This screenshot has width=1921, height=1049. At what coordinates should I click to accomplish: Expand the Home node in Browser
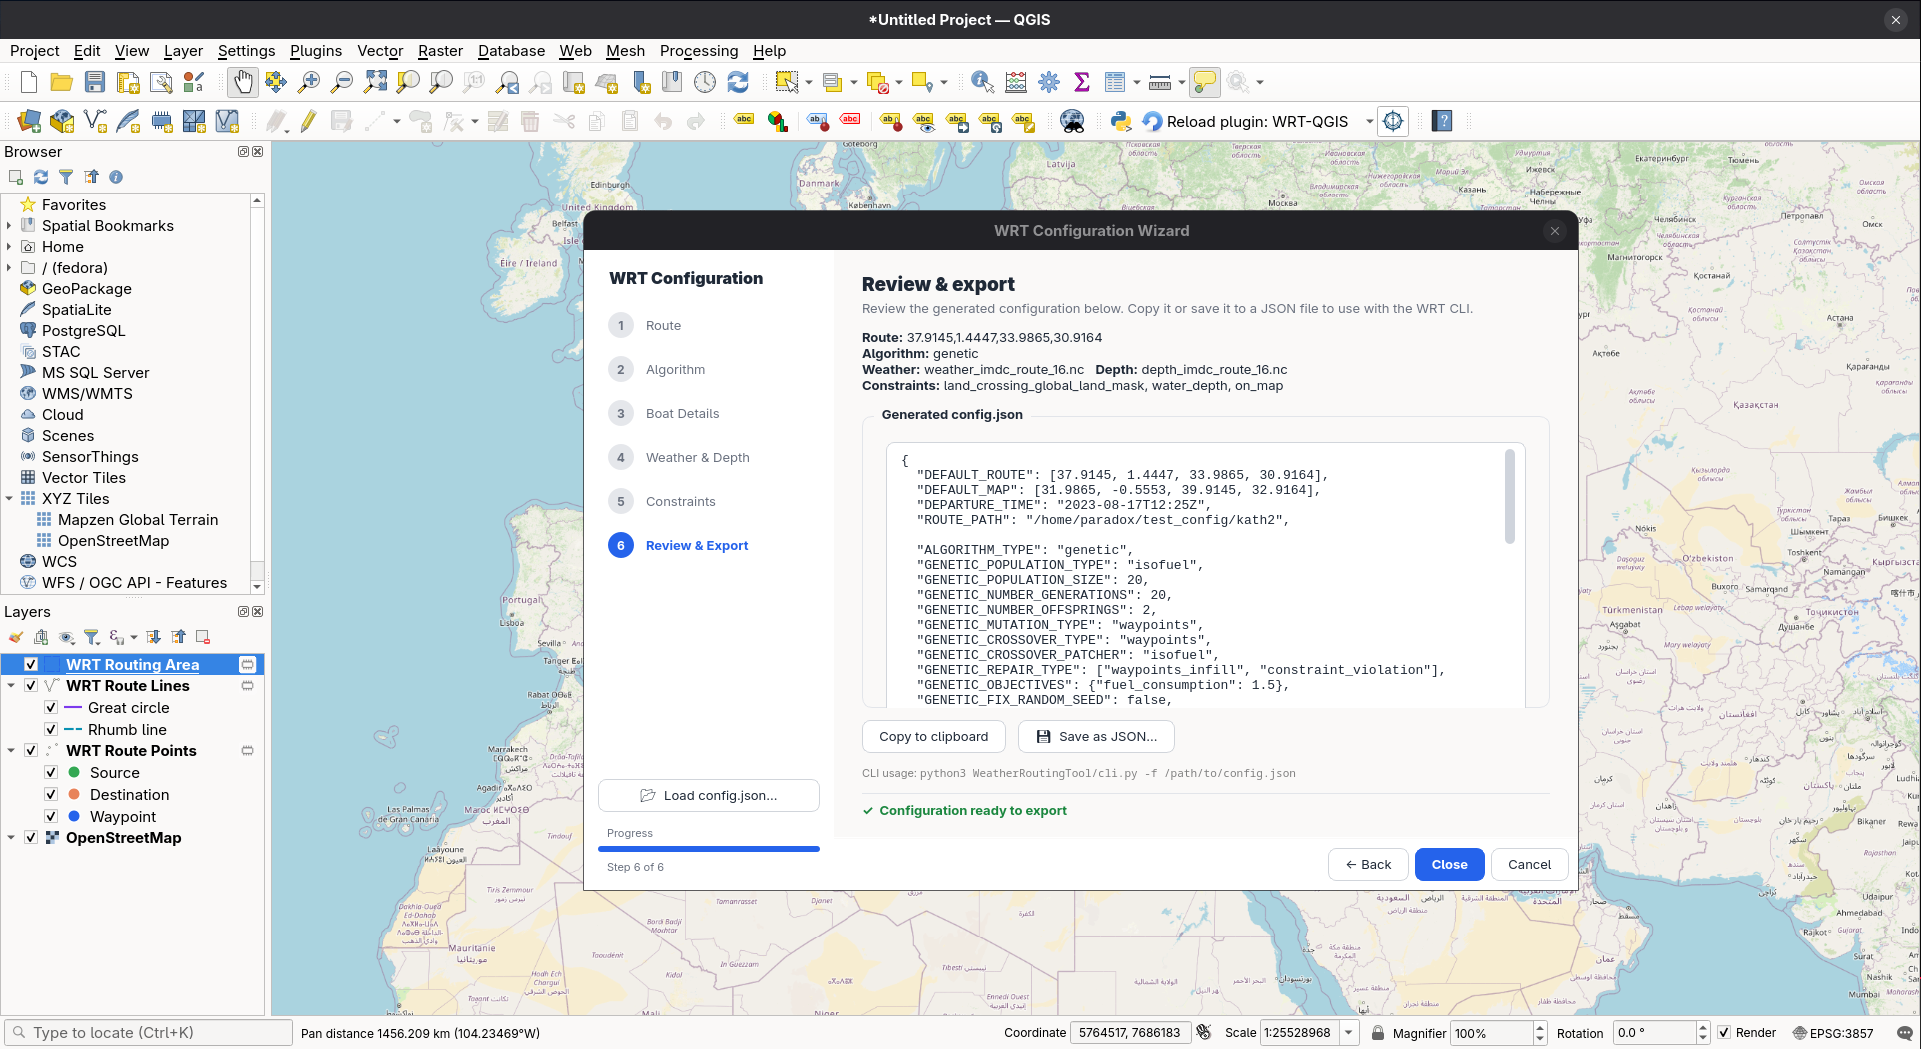click(x=10, y=247)
